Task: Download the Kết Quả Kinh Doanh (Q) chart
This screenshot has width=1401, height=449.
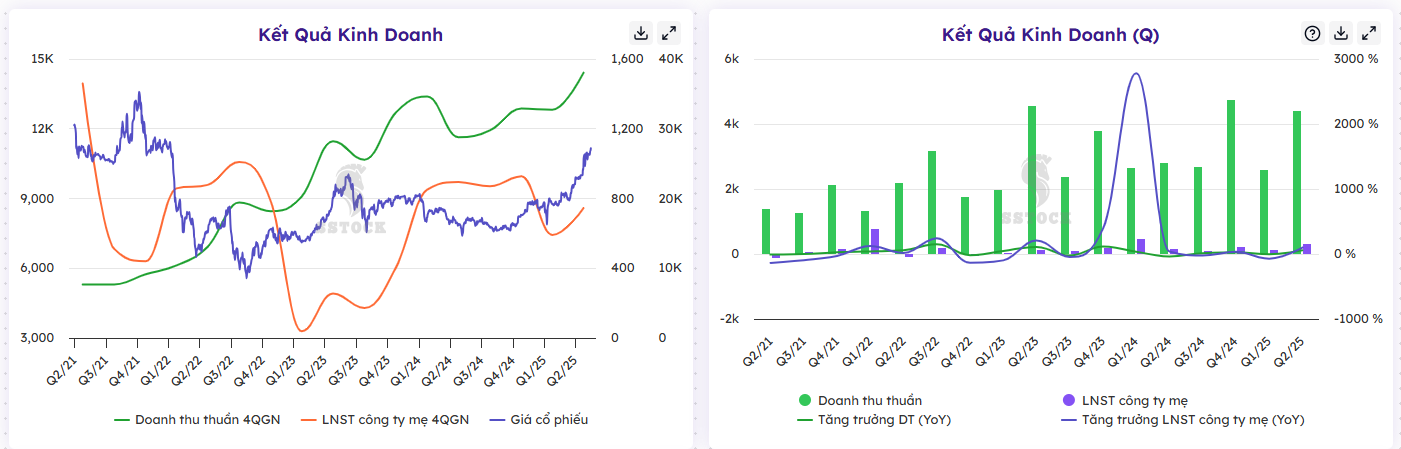Action: point(1342,33)
